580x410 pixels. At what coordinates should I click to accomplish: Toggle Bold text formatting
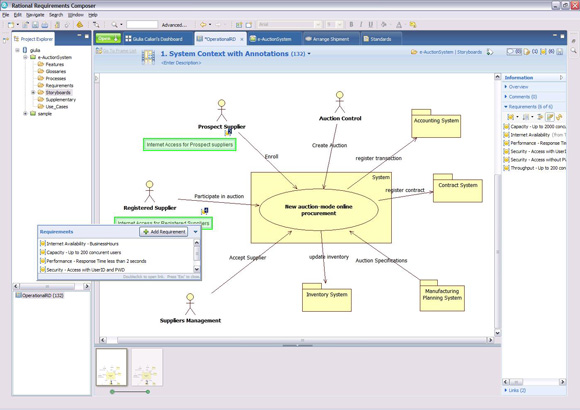[351, 25]
